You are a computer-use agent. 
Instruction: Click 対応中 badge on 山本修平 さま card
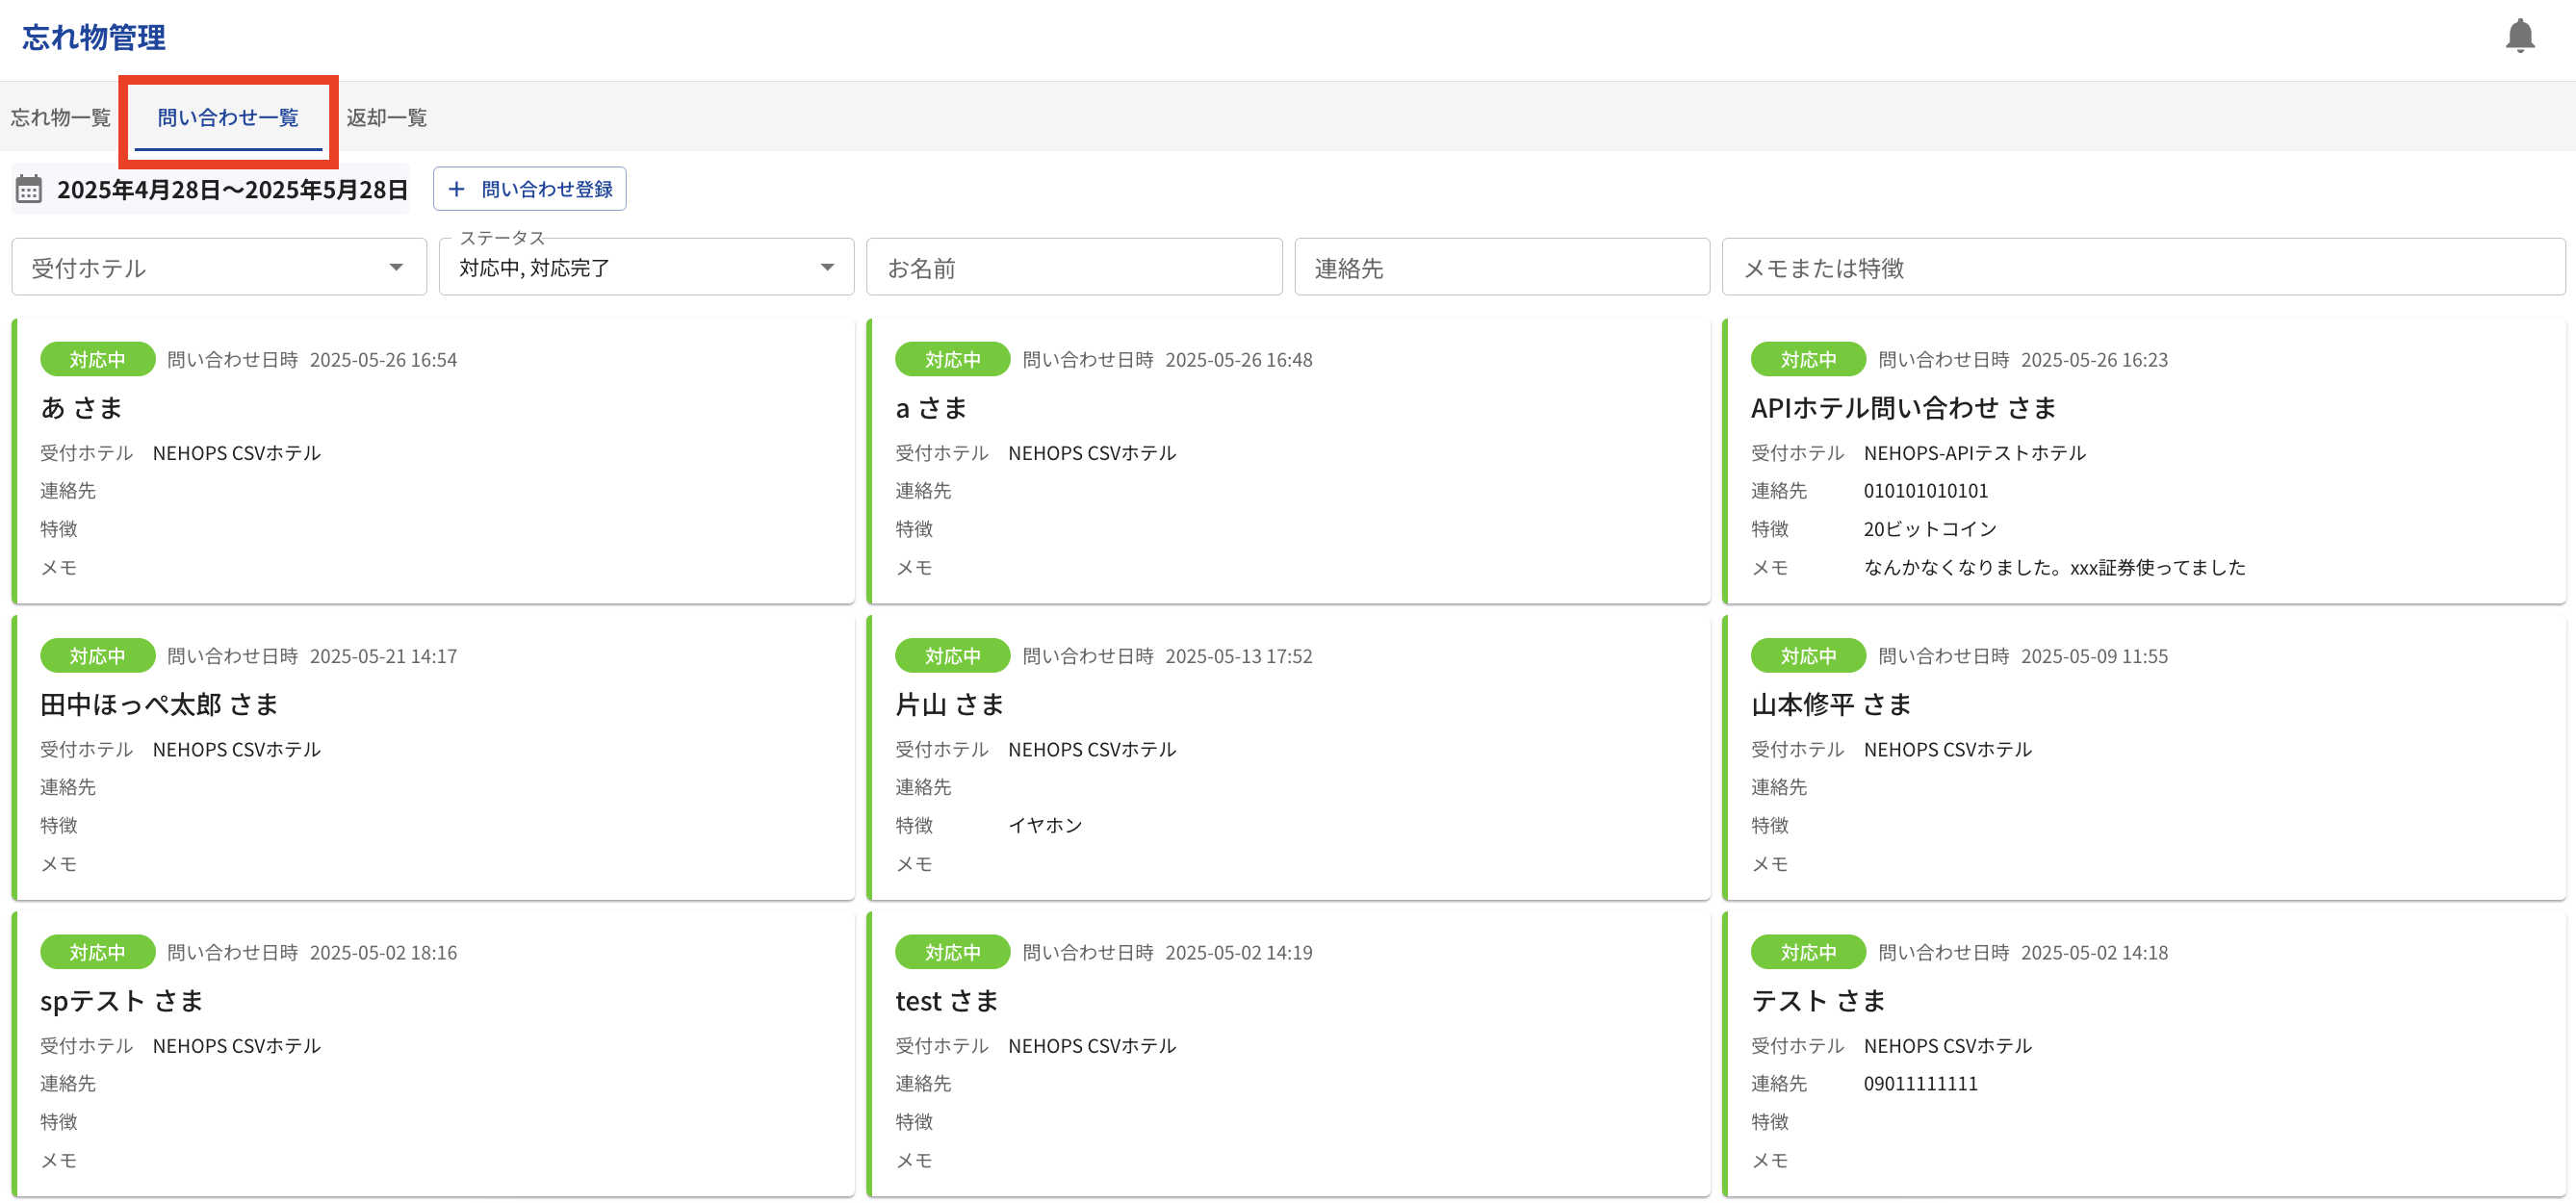point(1807,656)
